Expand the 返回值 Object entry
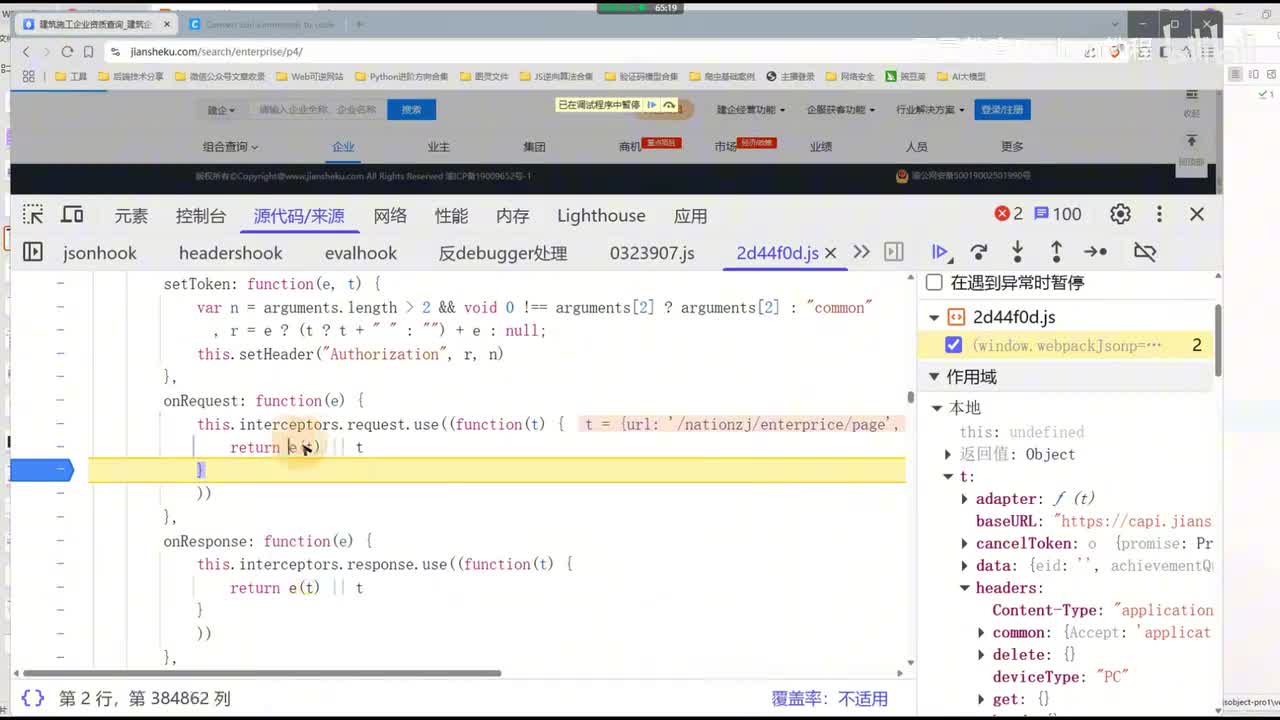 click(948, 454)
